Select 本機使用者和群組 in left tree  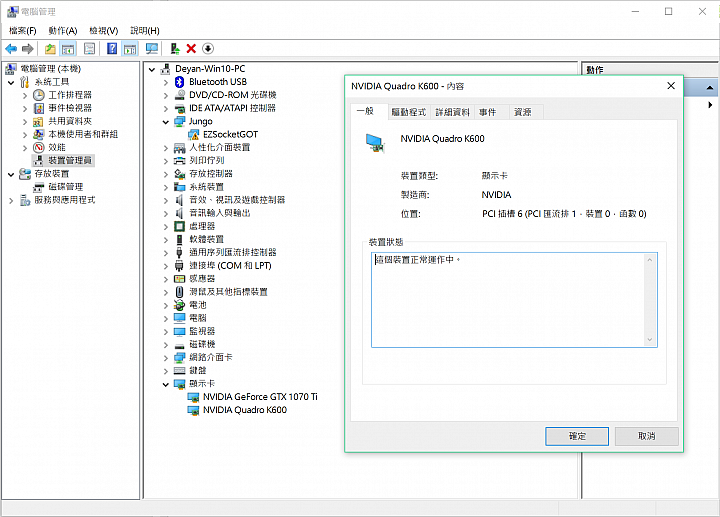point(83,134)
